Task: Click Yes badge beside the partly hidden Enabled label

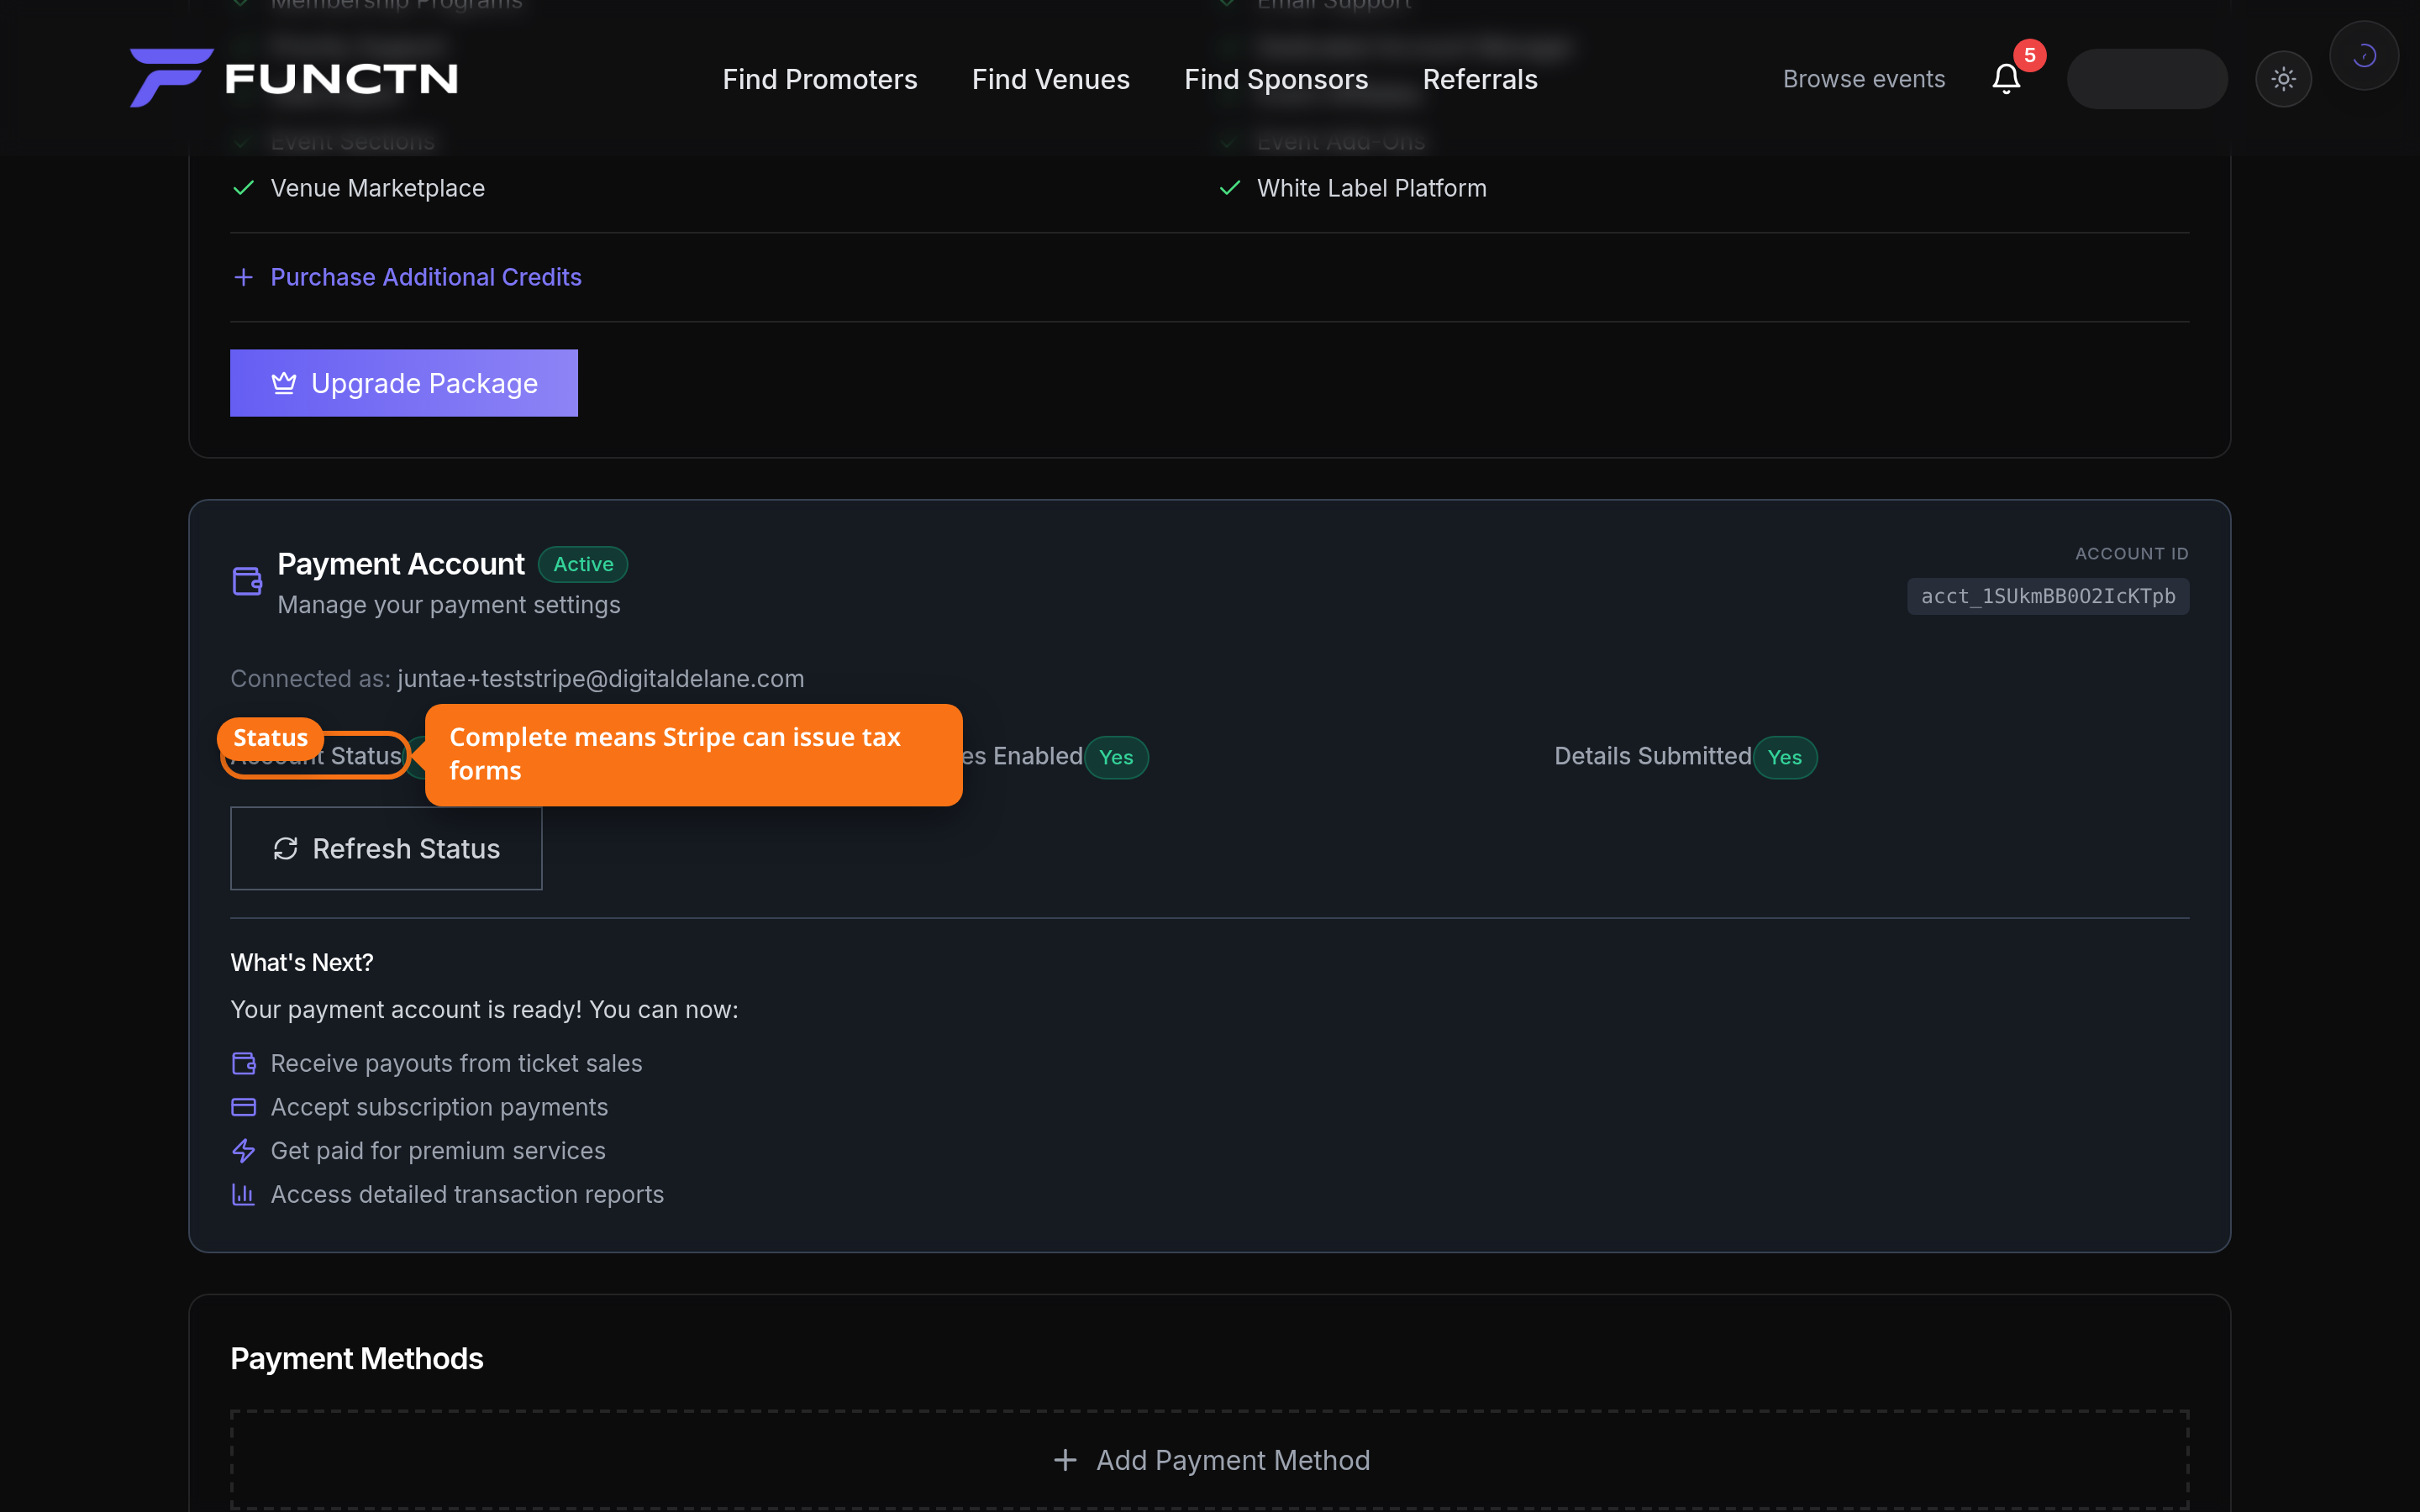Action: click(x=1116, y=757)
